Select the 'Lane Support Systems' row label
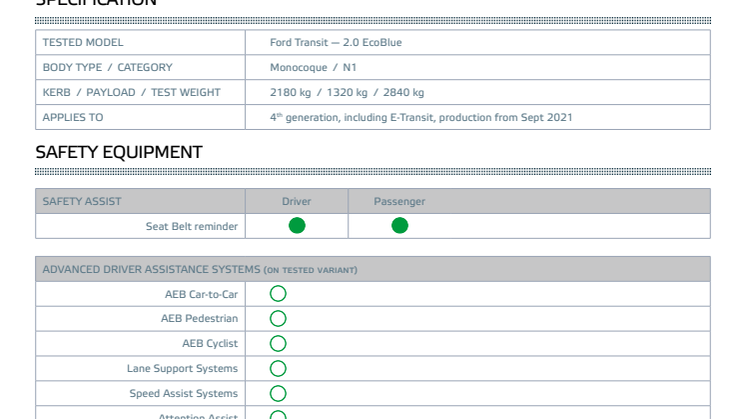Viewport: 746px width, 419px height. coord(182,369)
